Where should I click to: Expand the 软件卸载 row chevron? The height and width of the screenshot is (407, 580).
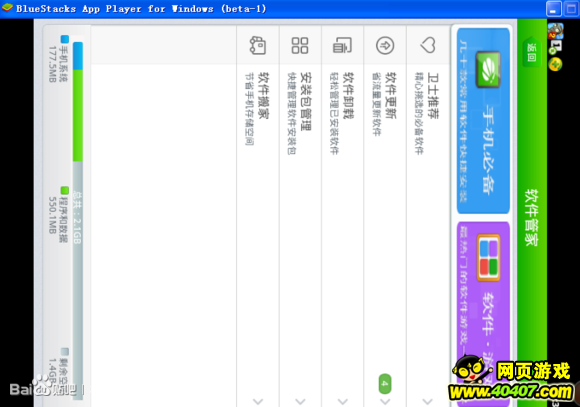click(343, 401)
